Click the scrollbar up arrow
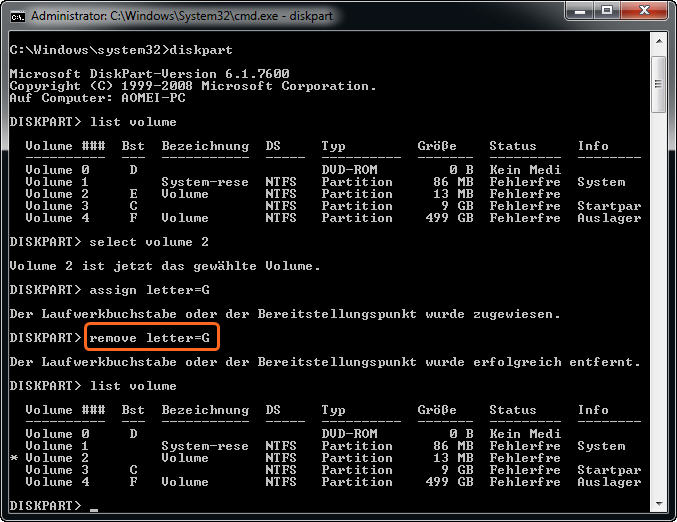This screenshot has height=522, width=677. pyautogui.click(x=660, y=45)
